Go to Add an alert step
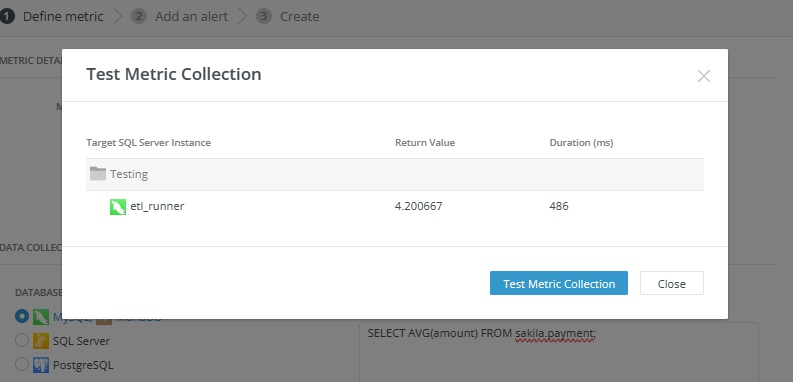Viewport: 793px width, 382px height. pos(191,16)
